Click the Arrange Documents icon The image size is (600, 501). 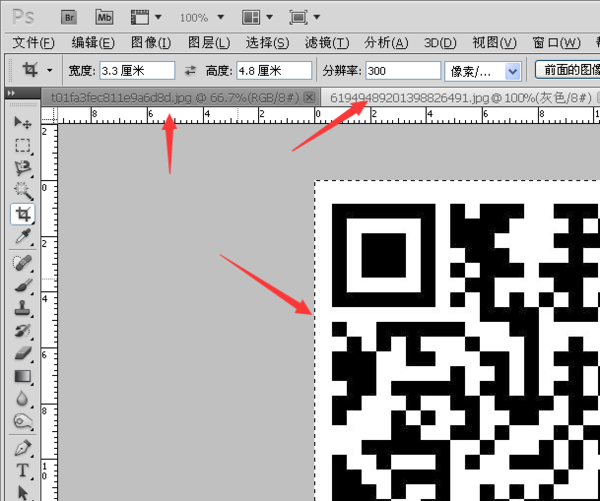click(x=251, y=17)
